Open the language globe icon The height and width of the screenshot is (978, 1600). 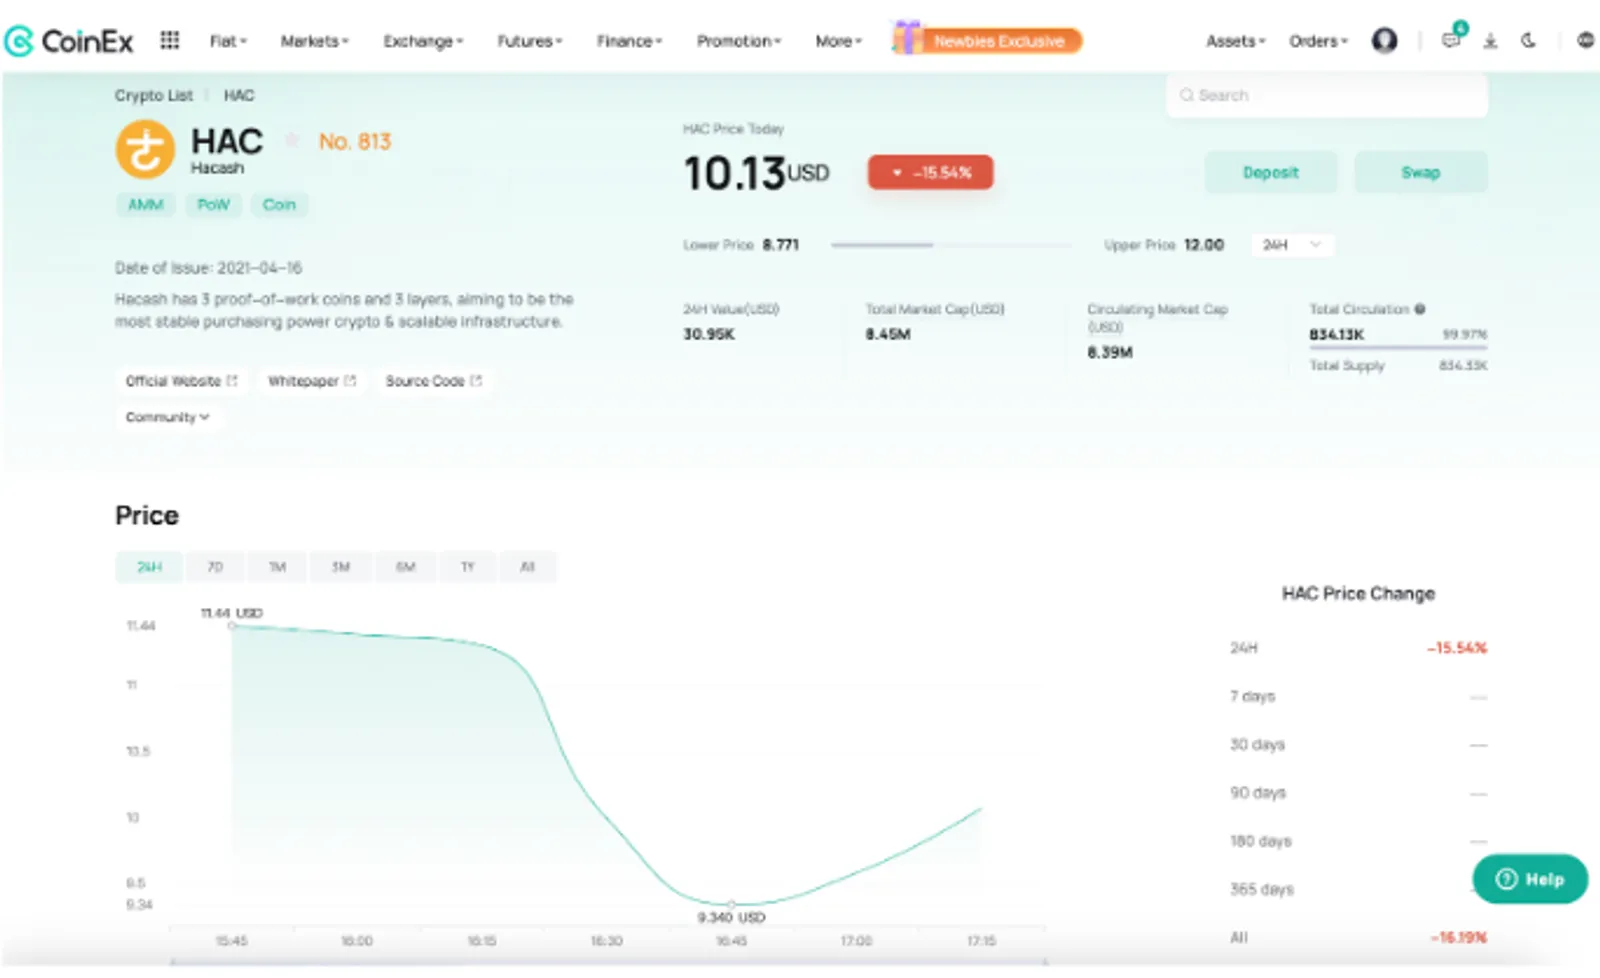(x=1585, y=40)
